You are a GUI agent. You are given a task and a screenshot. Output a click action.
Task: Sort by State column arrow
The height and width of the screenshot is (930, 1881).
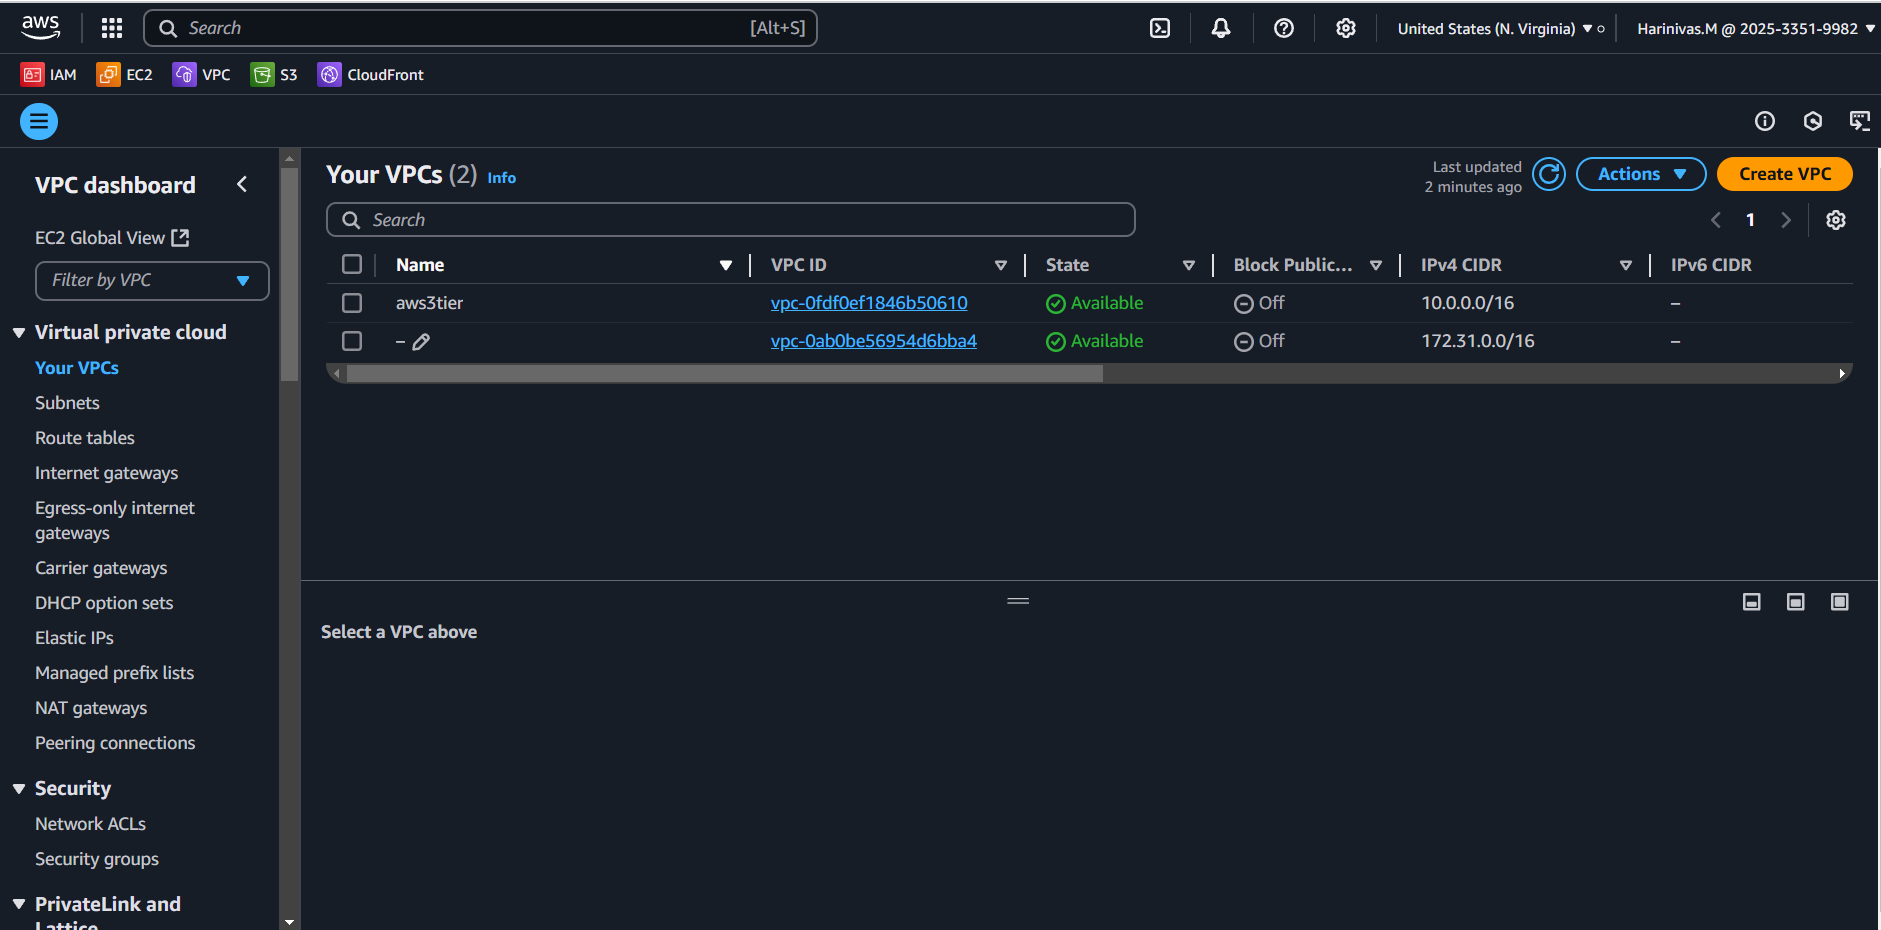coord(1189,265)
